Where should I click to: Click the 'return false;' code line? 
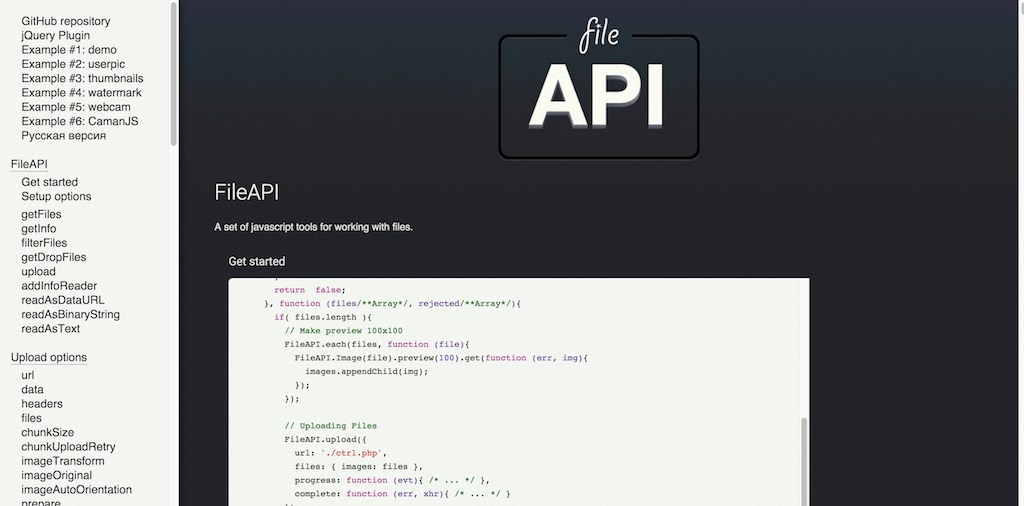310,290
